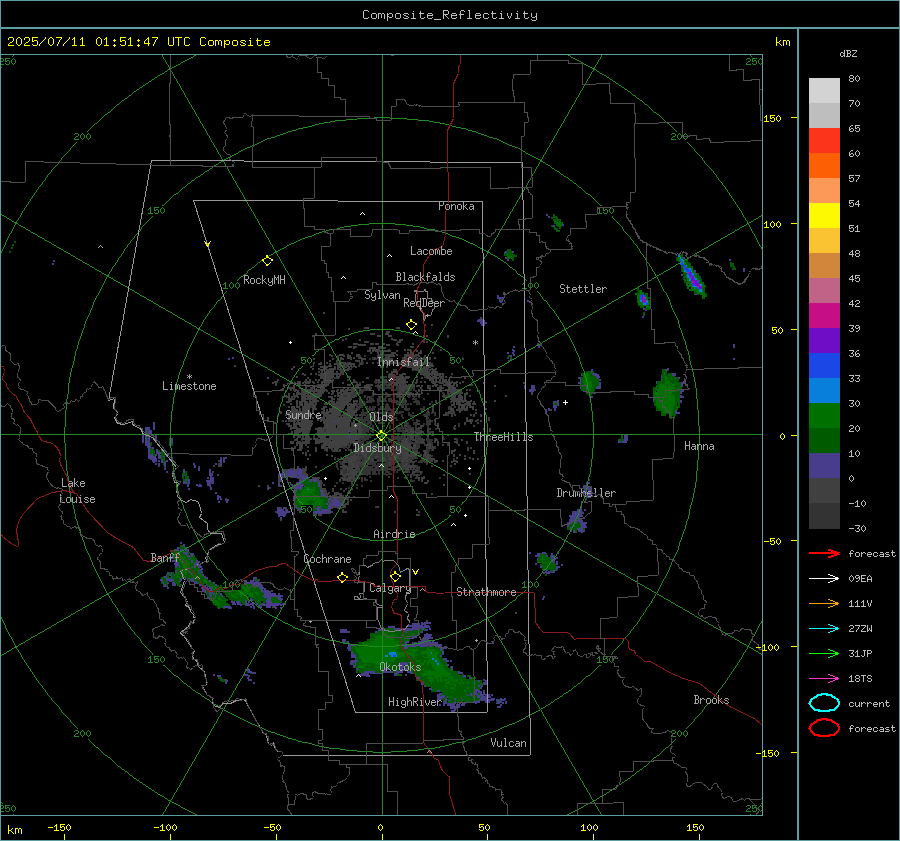The image size is (900, 841).
Task: Select the Didsbury label near radar center
Action: [377, 448]
